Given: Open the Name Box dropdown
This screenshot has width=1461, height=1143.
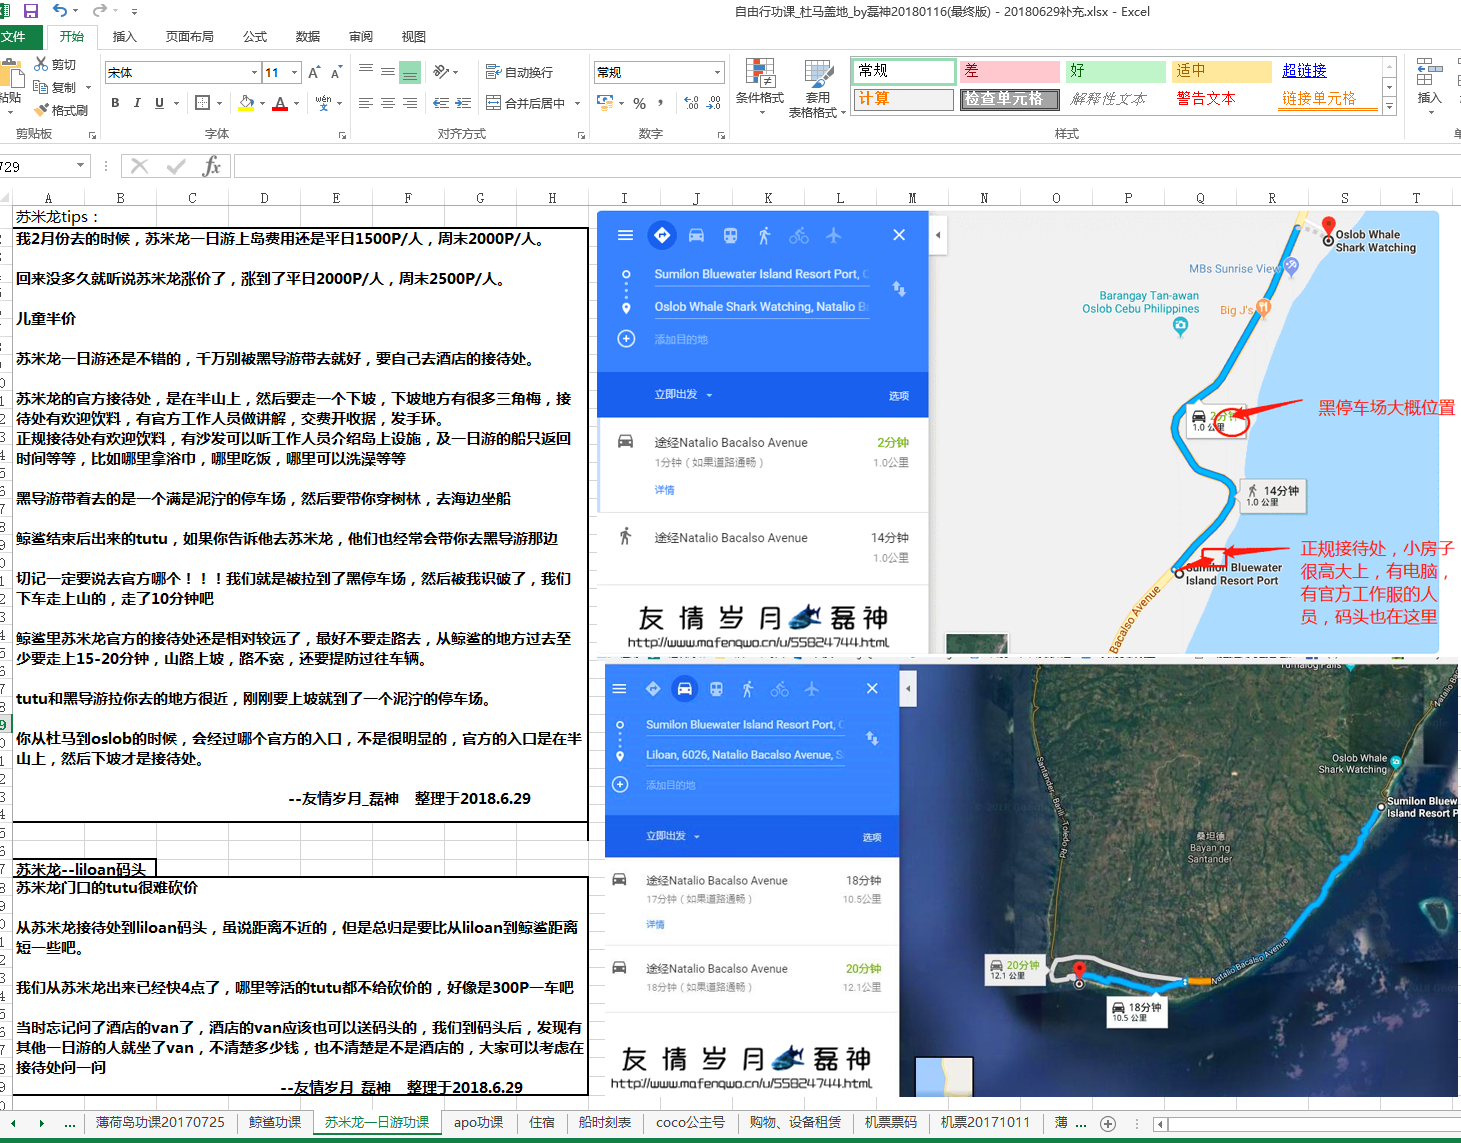Looking at the screenshot, I should click(81, 166).
